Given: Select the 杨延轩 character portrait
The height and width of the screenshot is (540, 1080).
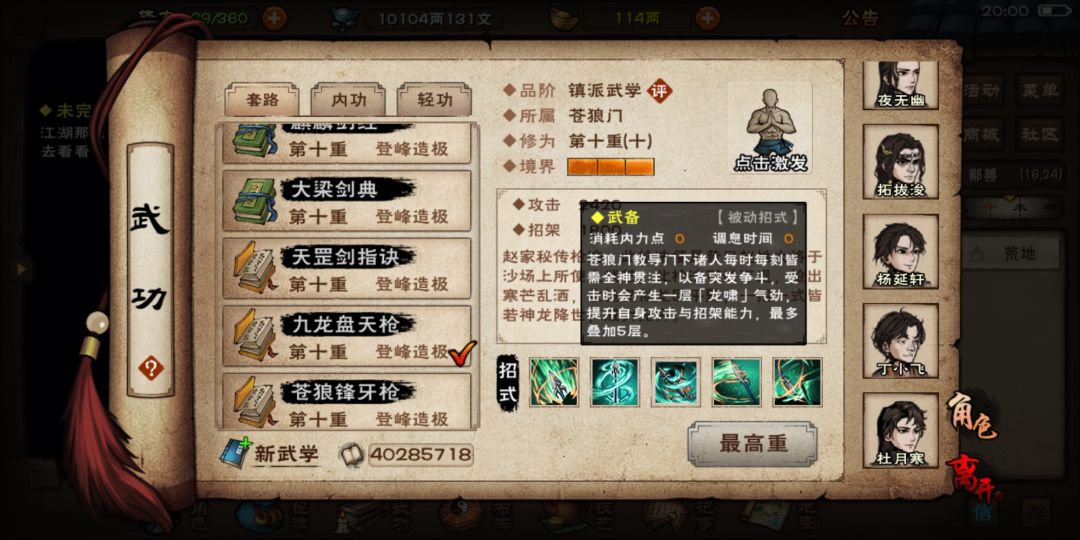Looking at the screenshot, I should [900, 251].
